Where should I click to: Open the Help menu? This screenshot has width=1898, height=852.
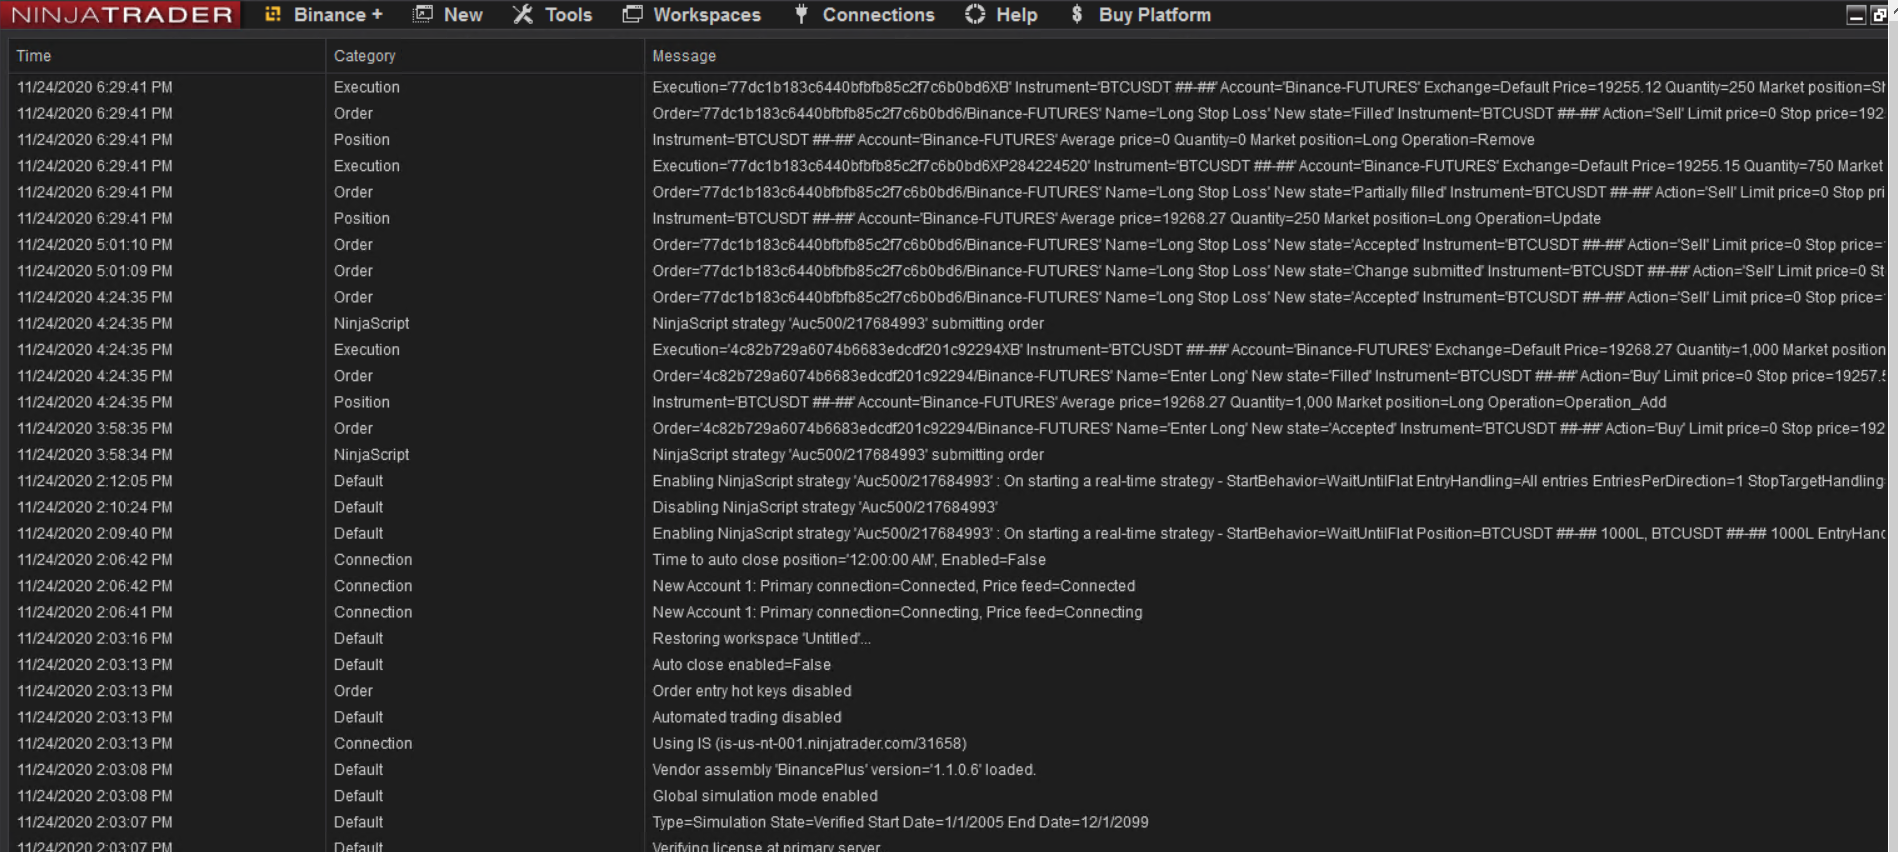tap(1001, 15)
